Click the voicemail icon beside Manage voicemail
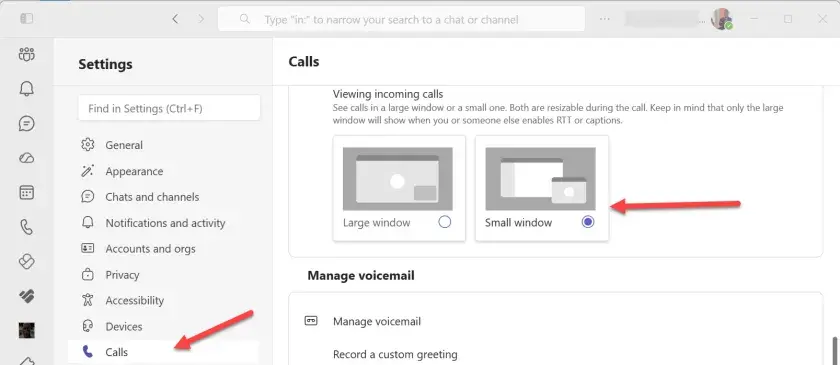The width and height of the screenshot is (840, 365). coord(311,321)
